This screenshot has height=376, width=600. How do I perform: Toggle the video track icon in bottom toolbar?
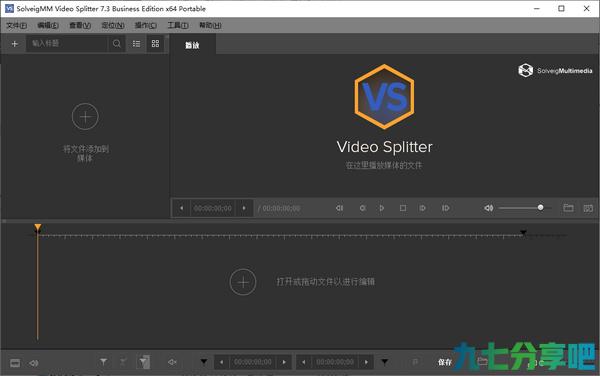(x=15, y=363)
